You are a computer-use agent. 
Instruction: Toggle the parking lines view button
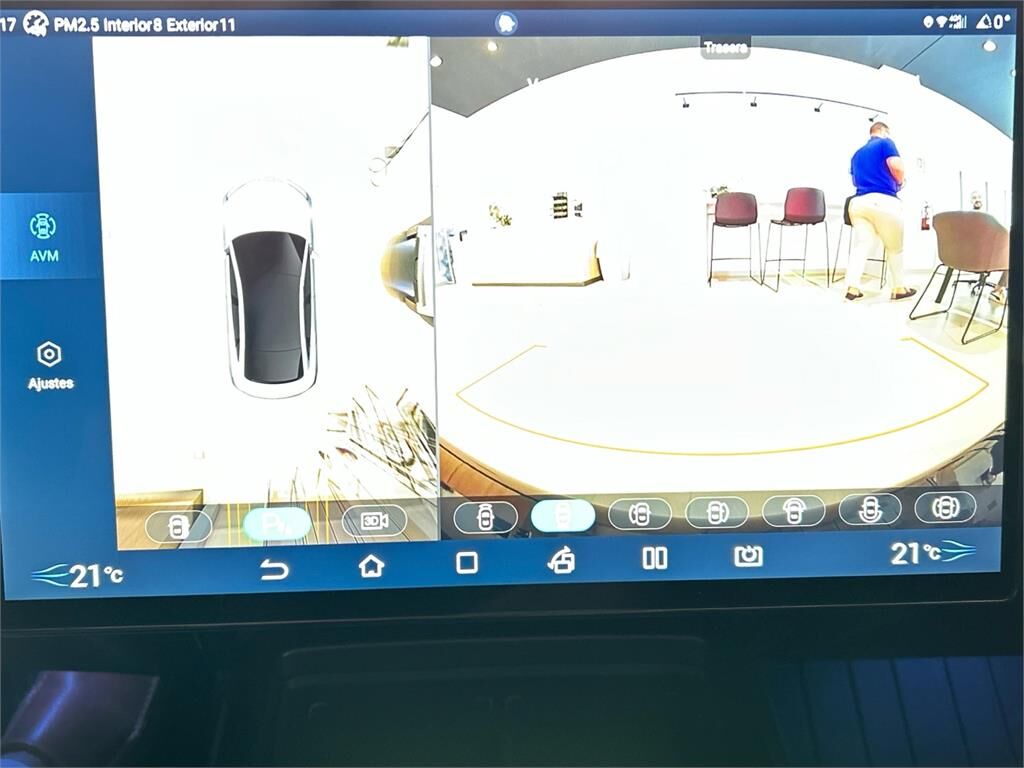pos(277,524)
